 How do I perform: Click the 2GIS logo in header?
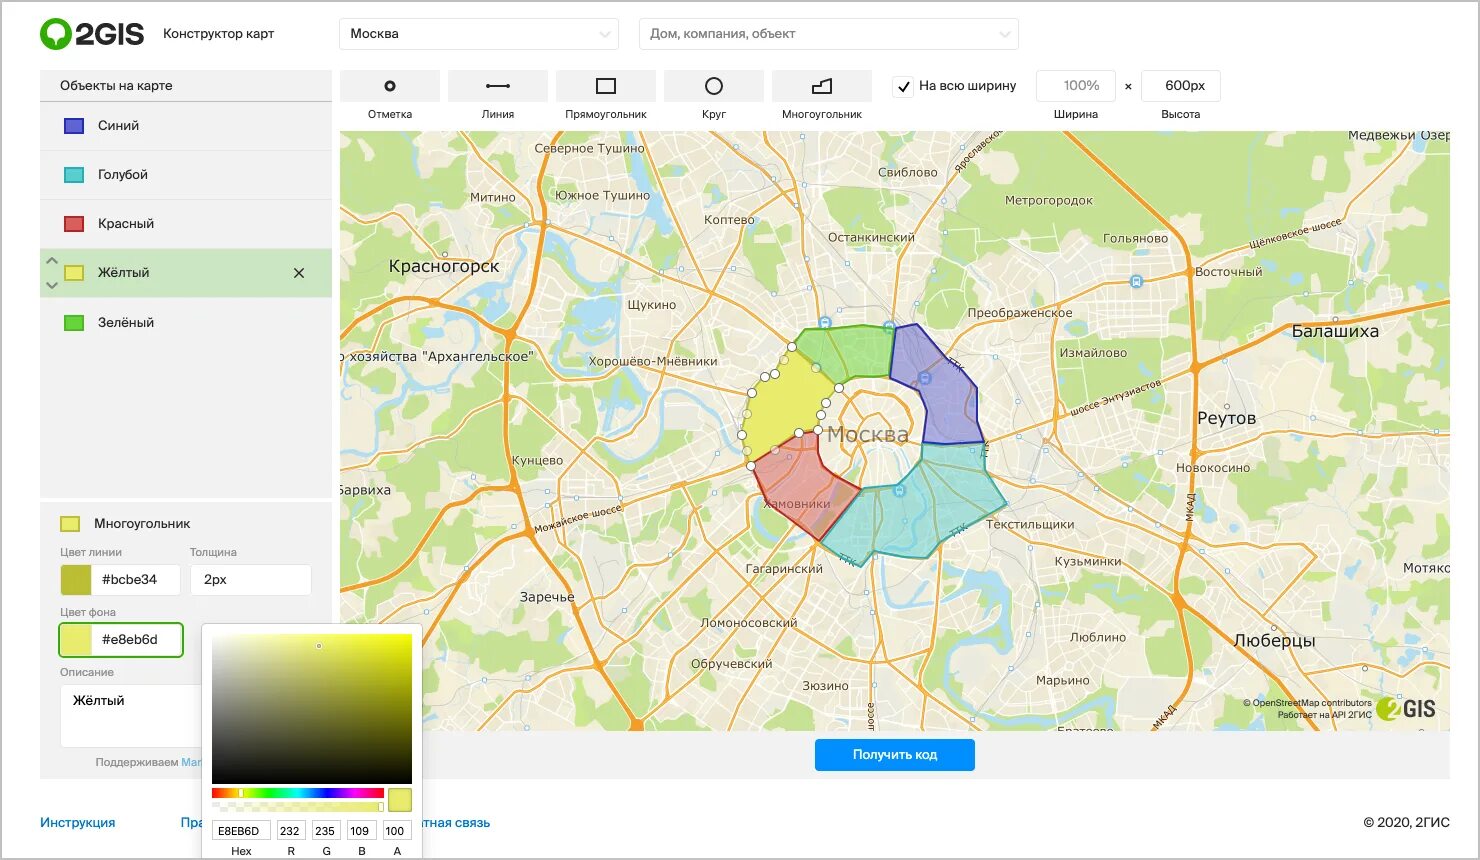click(x=92, y=34)
